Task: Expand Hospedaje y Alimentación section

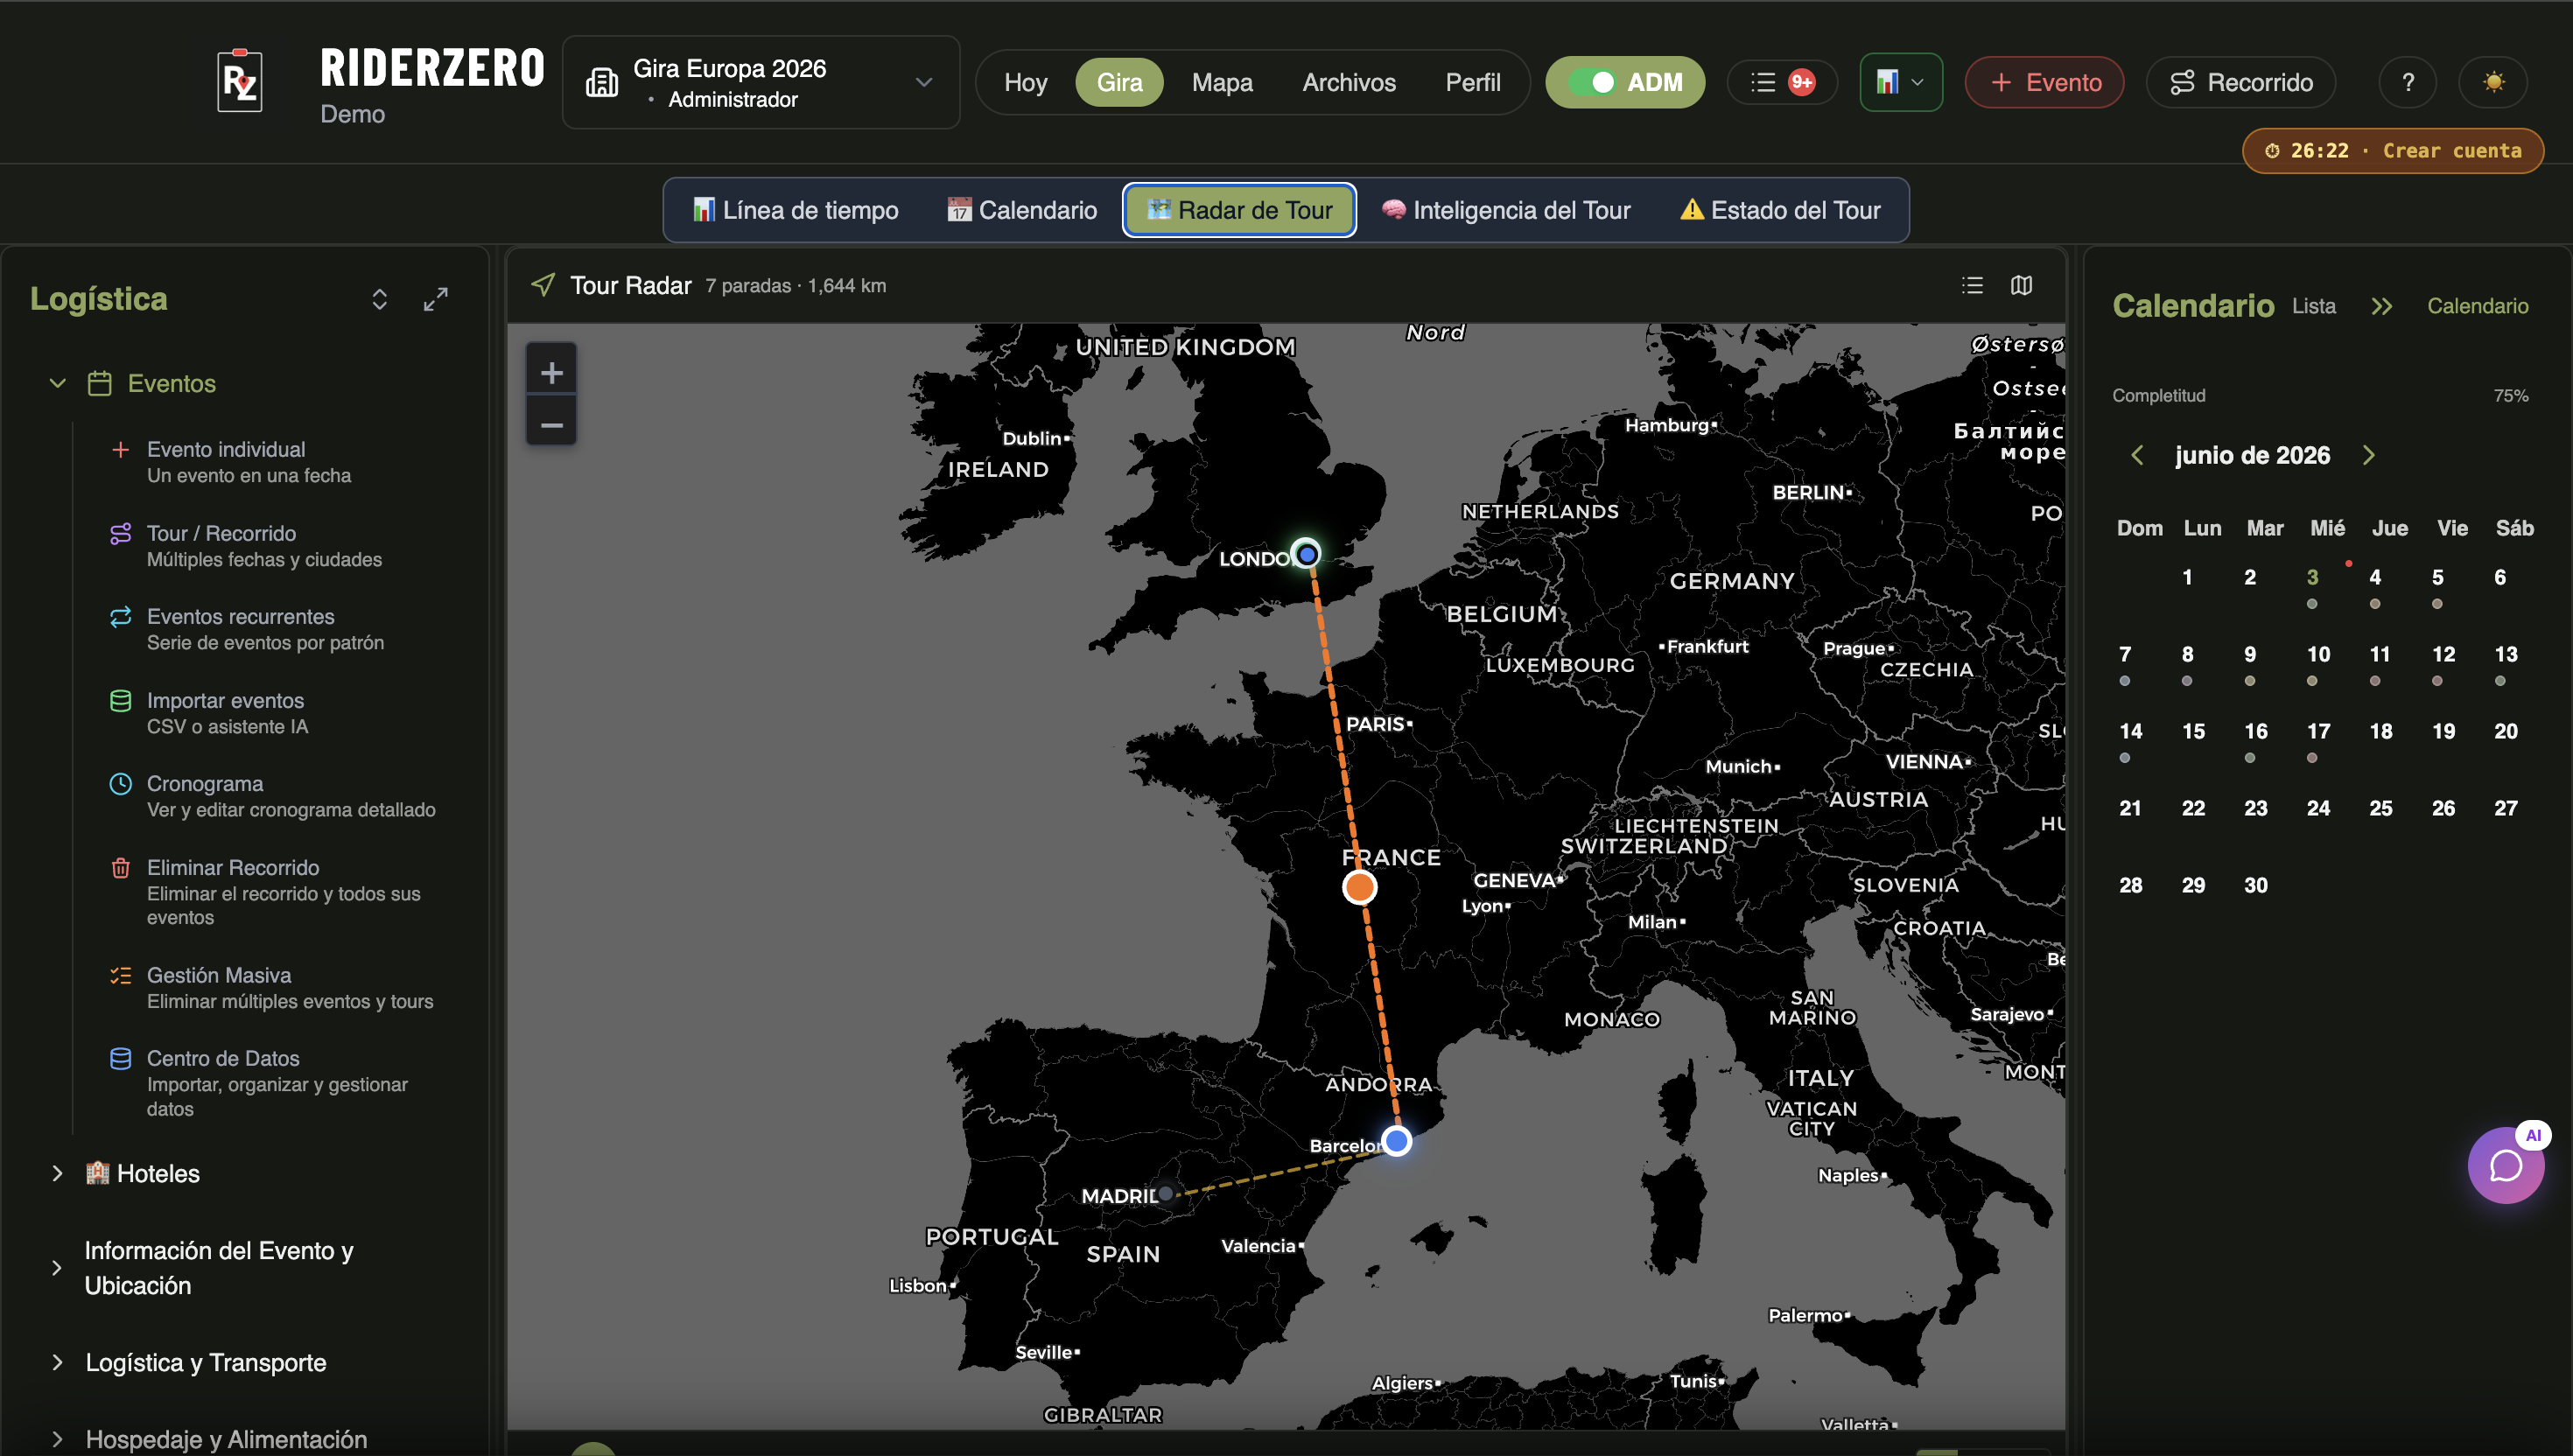Action: pos(57,1439)
